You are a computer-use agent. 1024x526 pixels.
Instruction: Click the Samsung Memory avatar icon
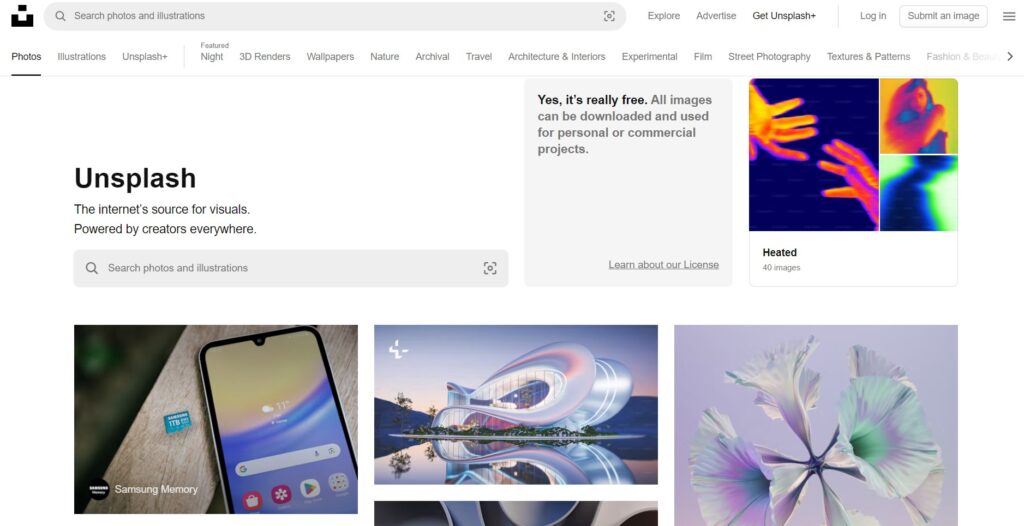(99, 489)
